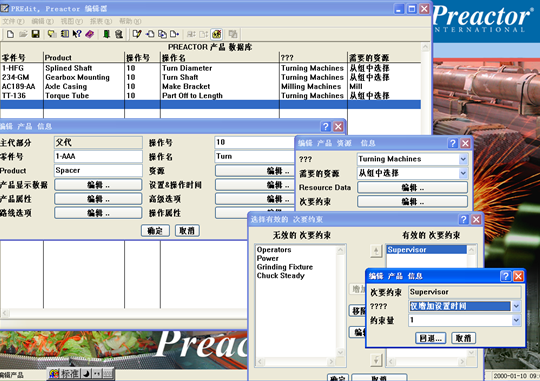Click the gray calculator-like toolbar icon
Viewport: 540px width, 381px height.
click(x=119, y=34)
